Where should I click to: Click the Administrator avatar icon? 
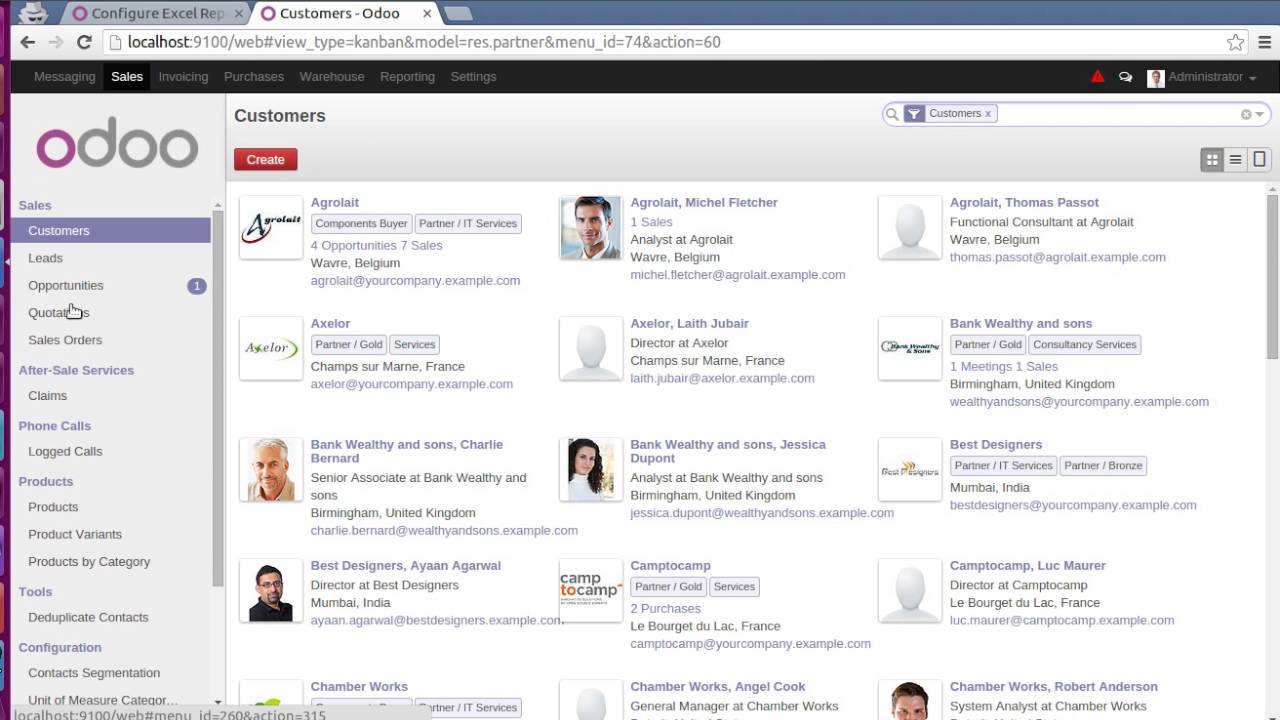point(1156,78)
